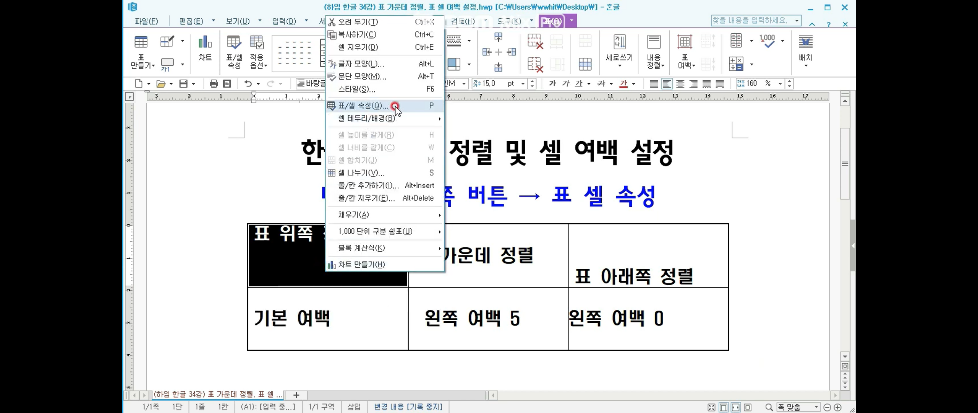The width and height of the screenshot is (978, 413).
Task: Click the Undo arrow icon
Action: coord(248,83)
